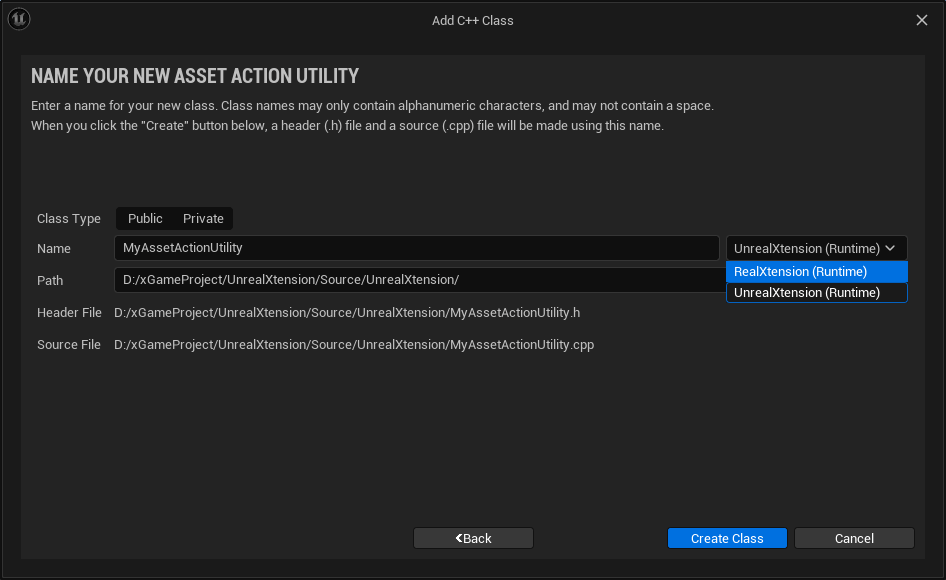Click the Class Type label
This screenshot has width=946, height=580.
pos(69,219)
